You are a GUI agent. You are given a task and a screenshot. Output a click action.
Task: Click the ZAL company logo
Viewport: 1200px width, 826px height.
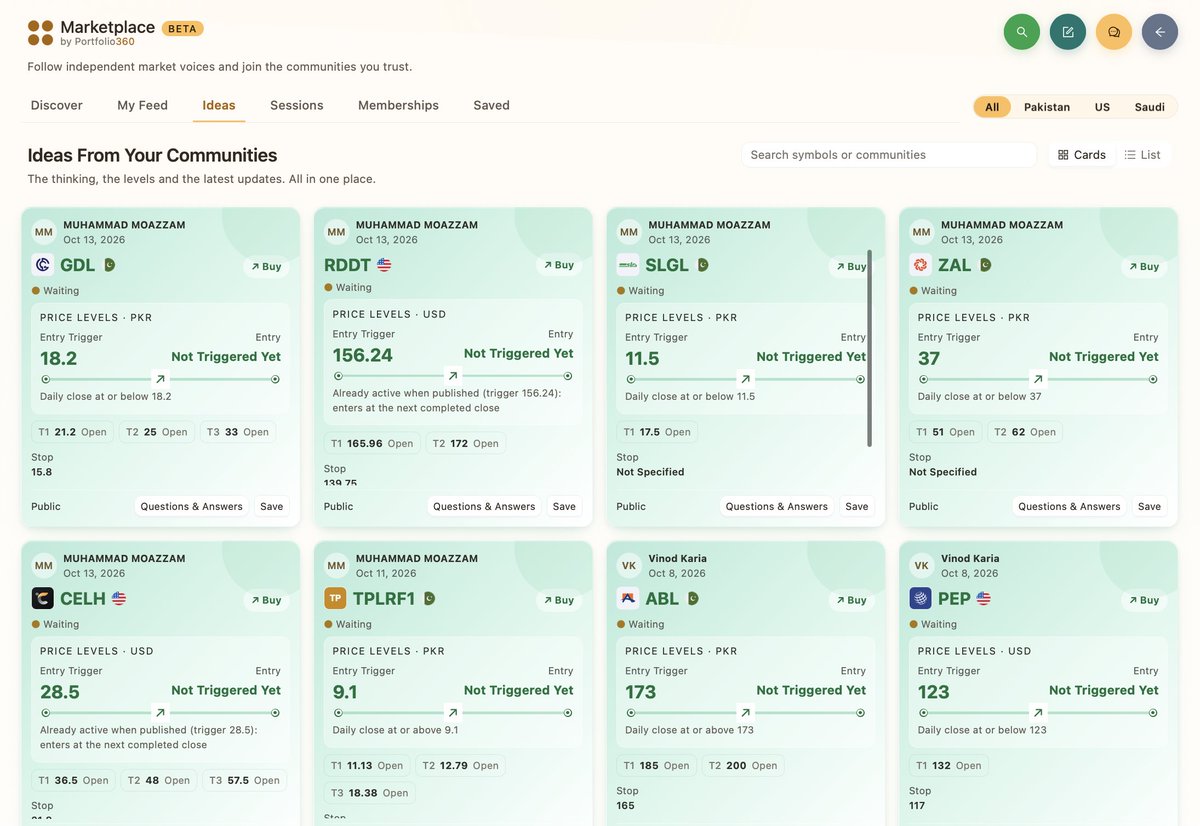[x=921, y=265]
